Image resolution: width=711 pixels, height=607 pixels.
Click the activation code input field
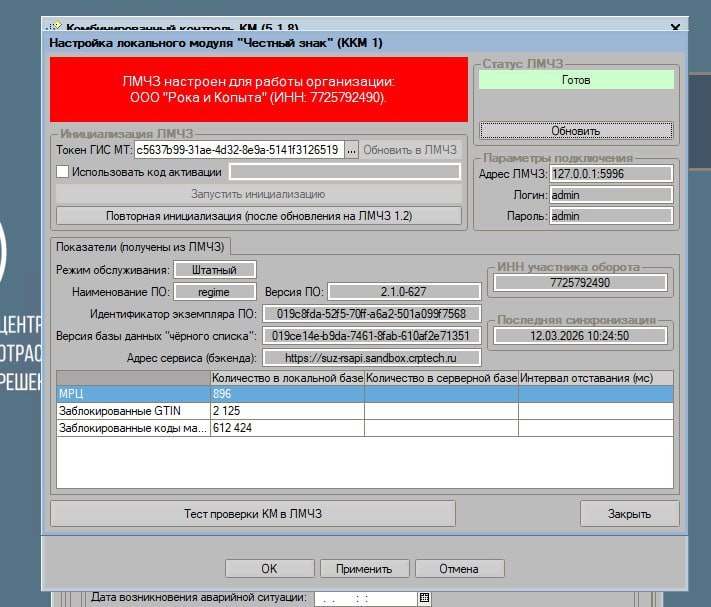[x=345, y=172]
